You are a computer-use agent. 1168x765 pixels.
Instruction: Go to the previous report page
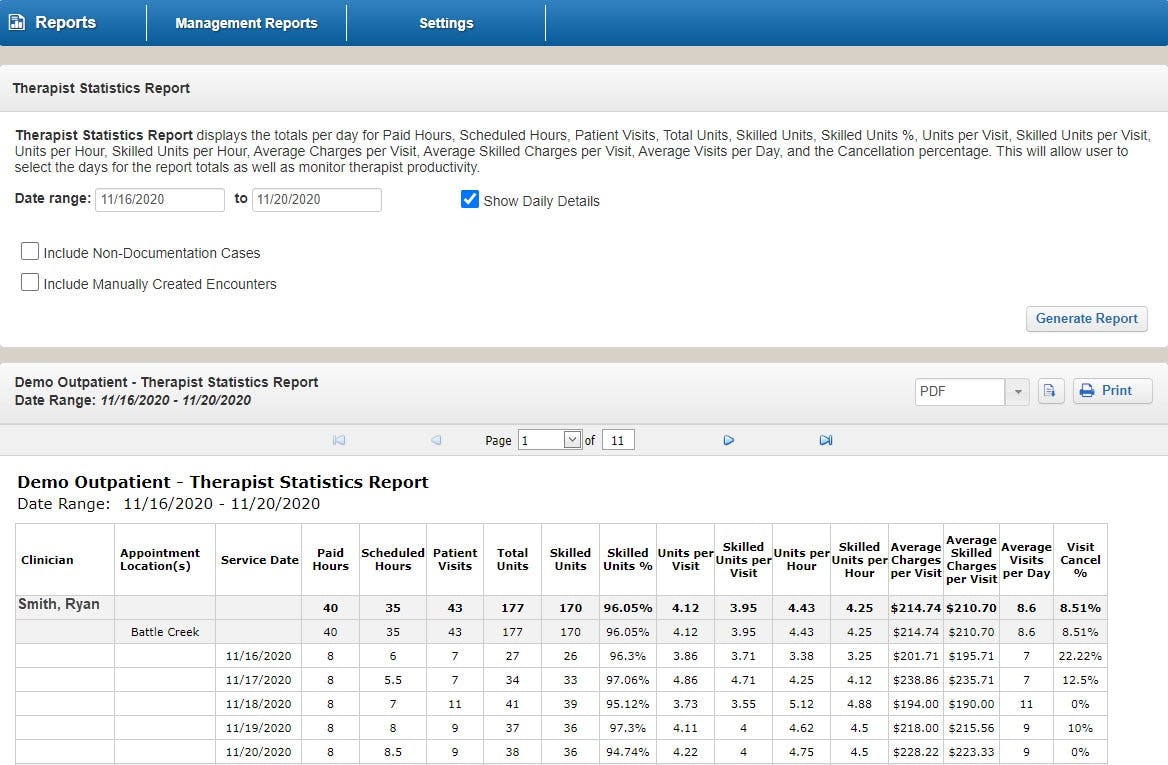(436, 440)
